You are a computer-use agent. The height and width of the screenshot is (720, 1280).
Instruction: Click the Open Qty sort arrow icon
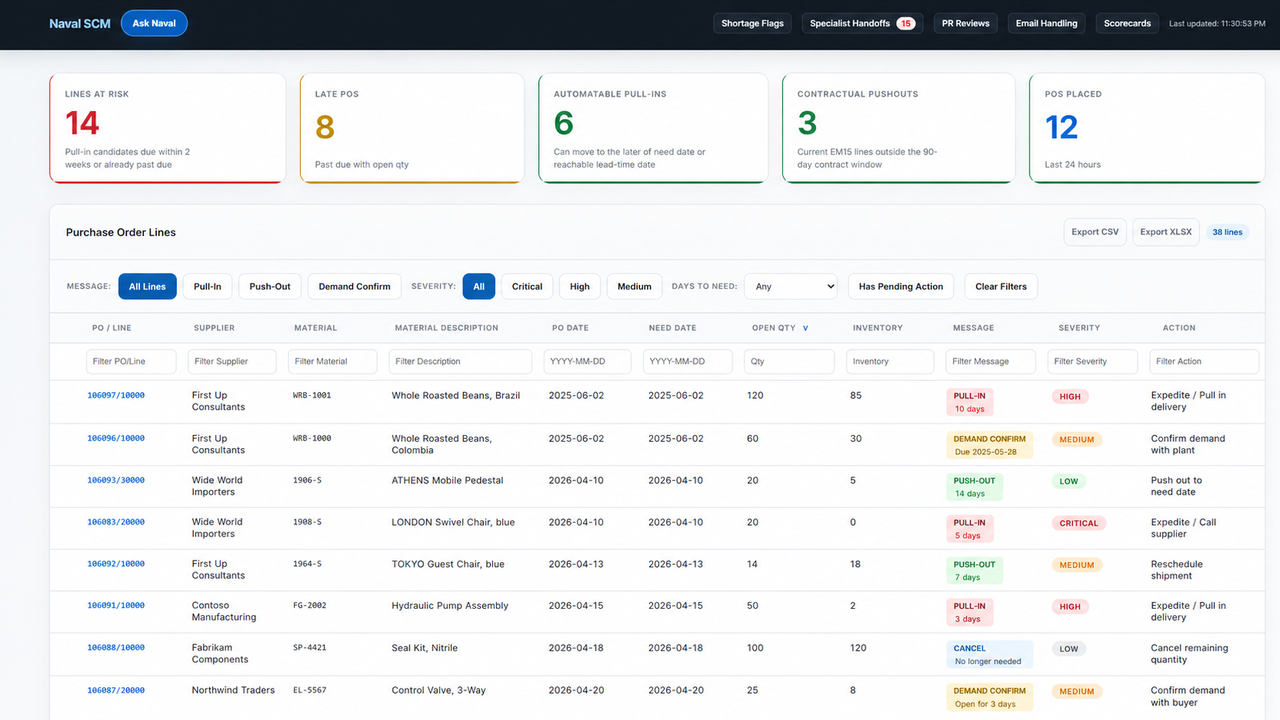[x=806, y=328]
